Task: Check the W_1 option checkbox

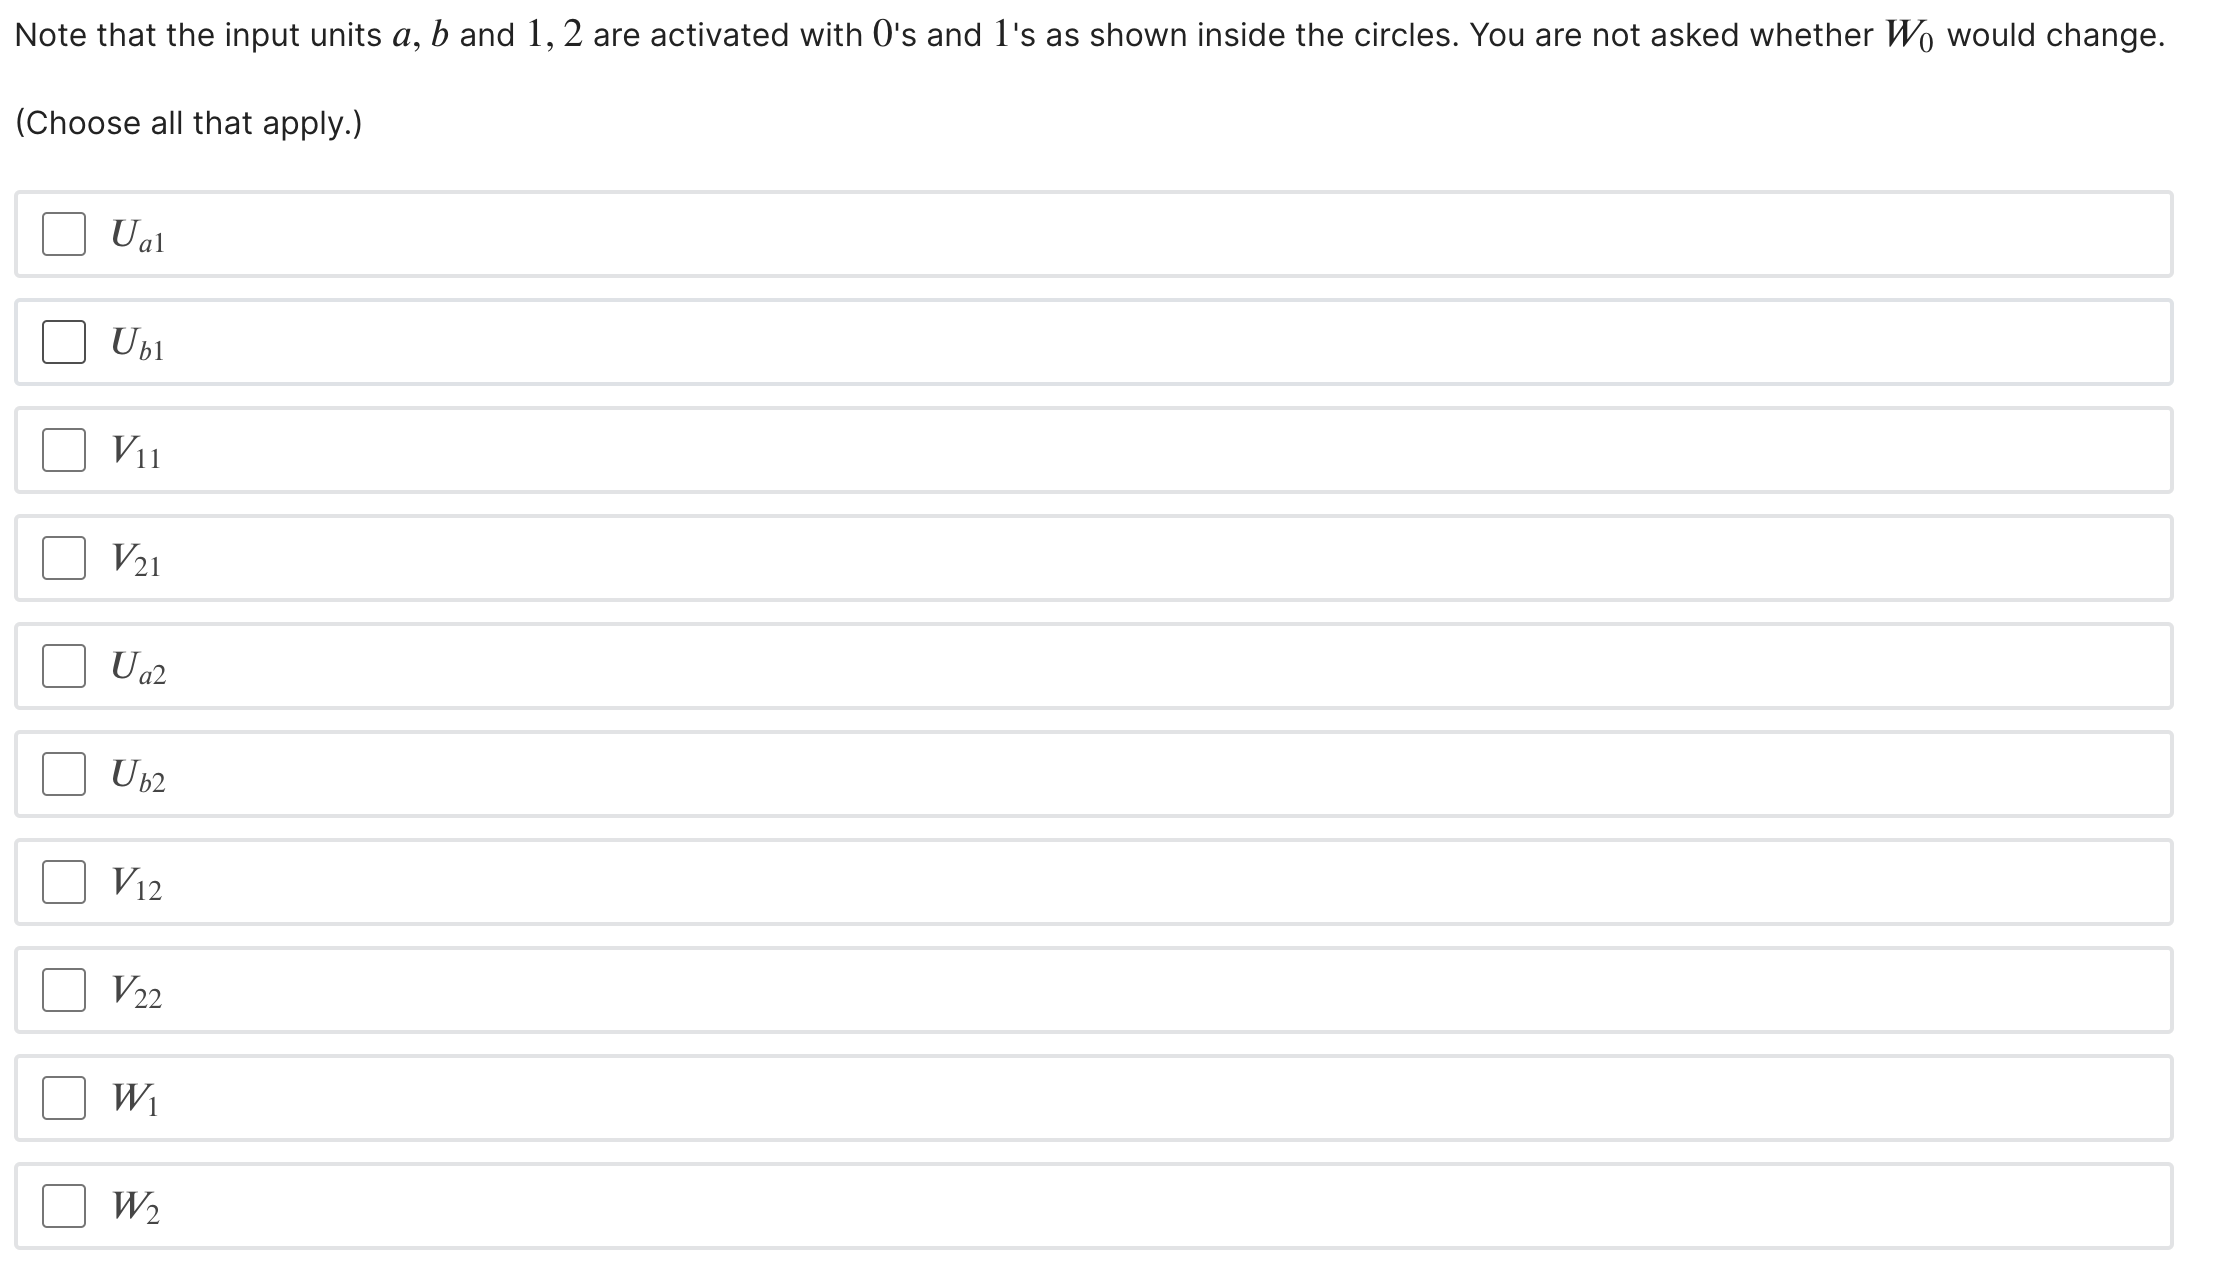Action: [x=63, y=1099]
